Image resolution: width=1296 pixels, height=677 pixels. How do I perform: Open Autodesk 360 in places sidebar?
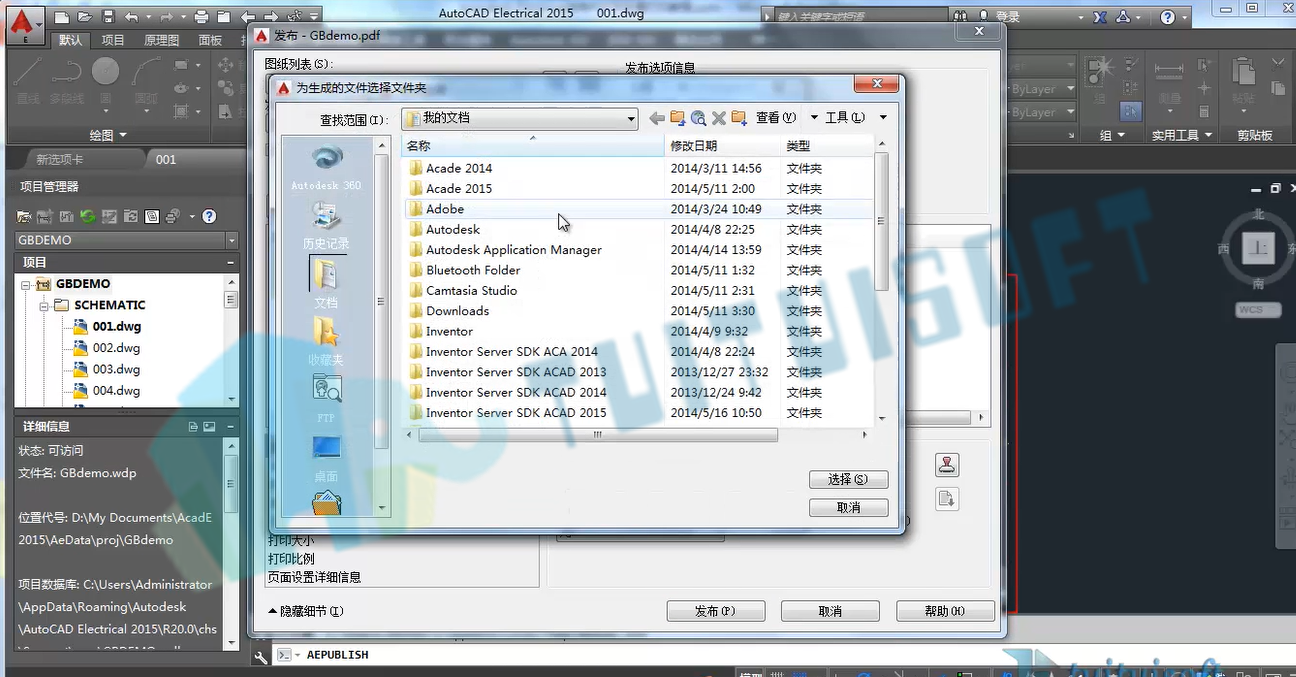pos(327,167)
